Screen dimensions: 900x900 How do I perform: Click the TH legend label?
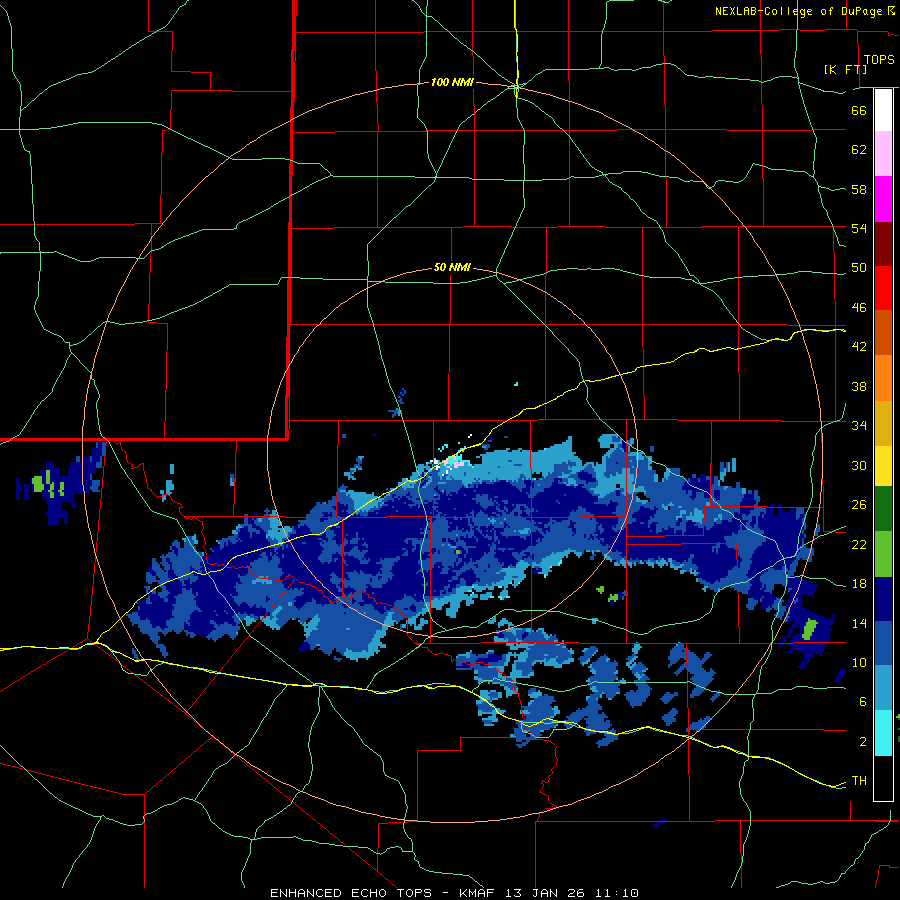(859, 781)
